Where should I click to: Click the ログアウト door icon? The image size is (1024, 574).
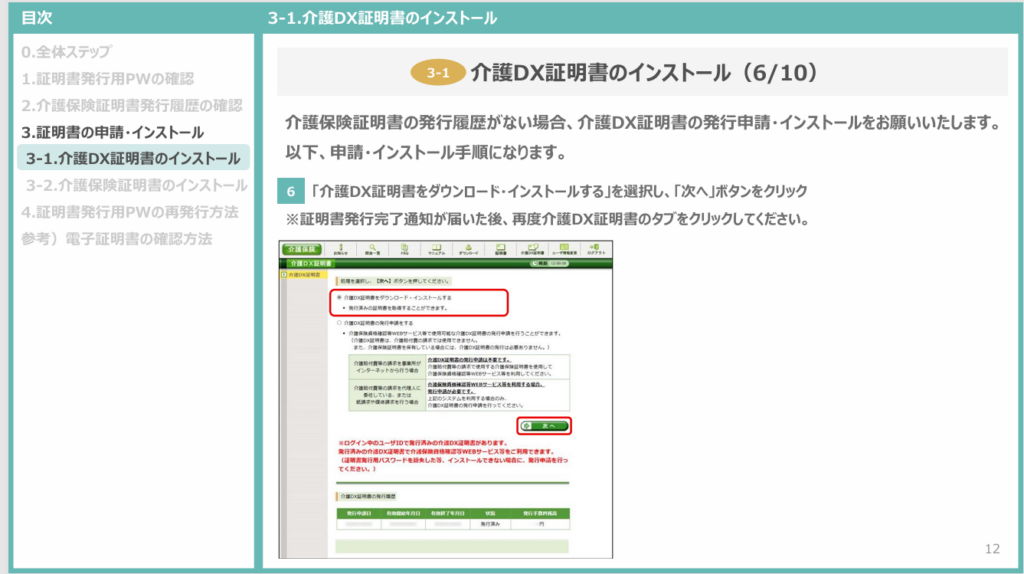(x=596, y=249)
